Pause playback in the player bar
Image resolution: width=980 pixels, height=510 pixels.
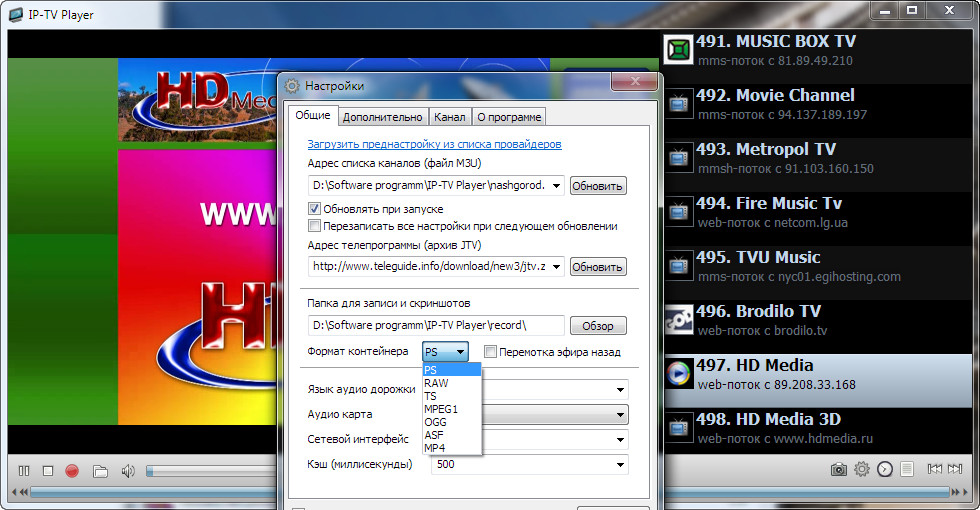pos(24,471)
